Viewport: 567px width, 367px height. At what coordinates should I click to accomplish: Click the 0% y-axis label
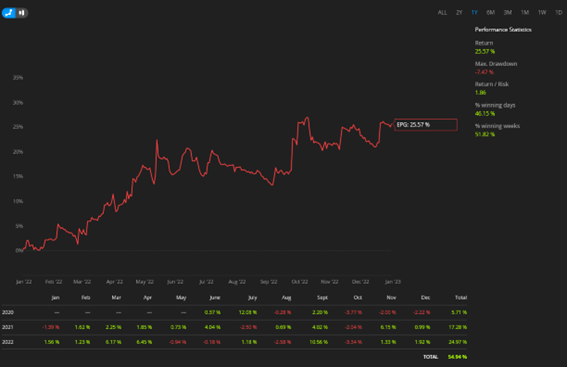(19, 250)
